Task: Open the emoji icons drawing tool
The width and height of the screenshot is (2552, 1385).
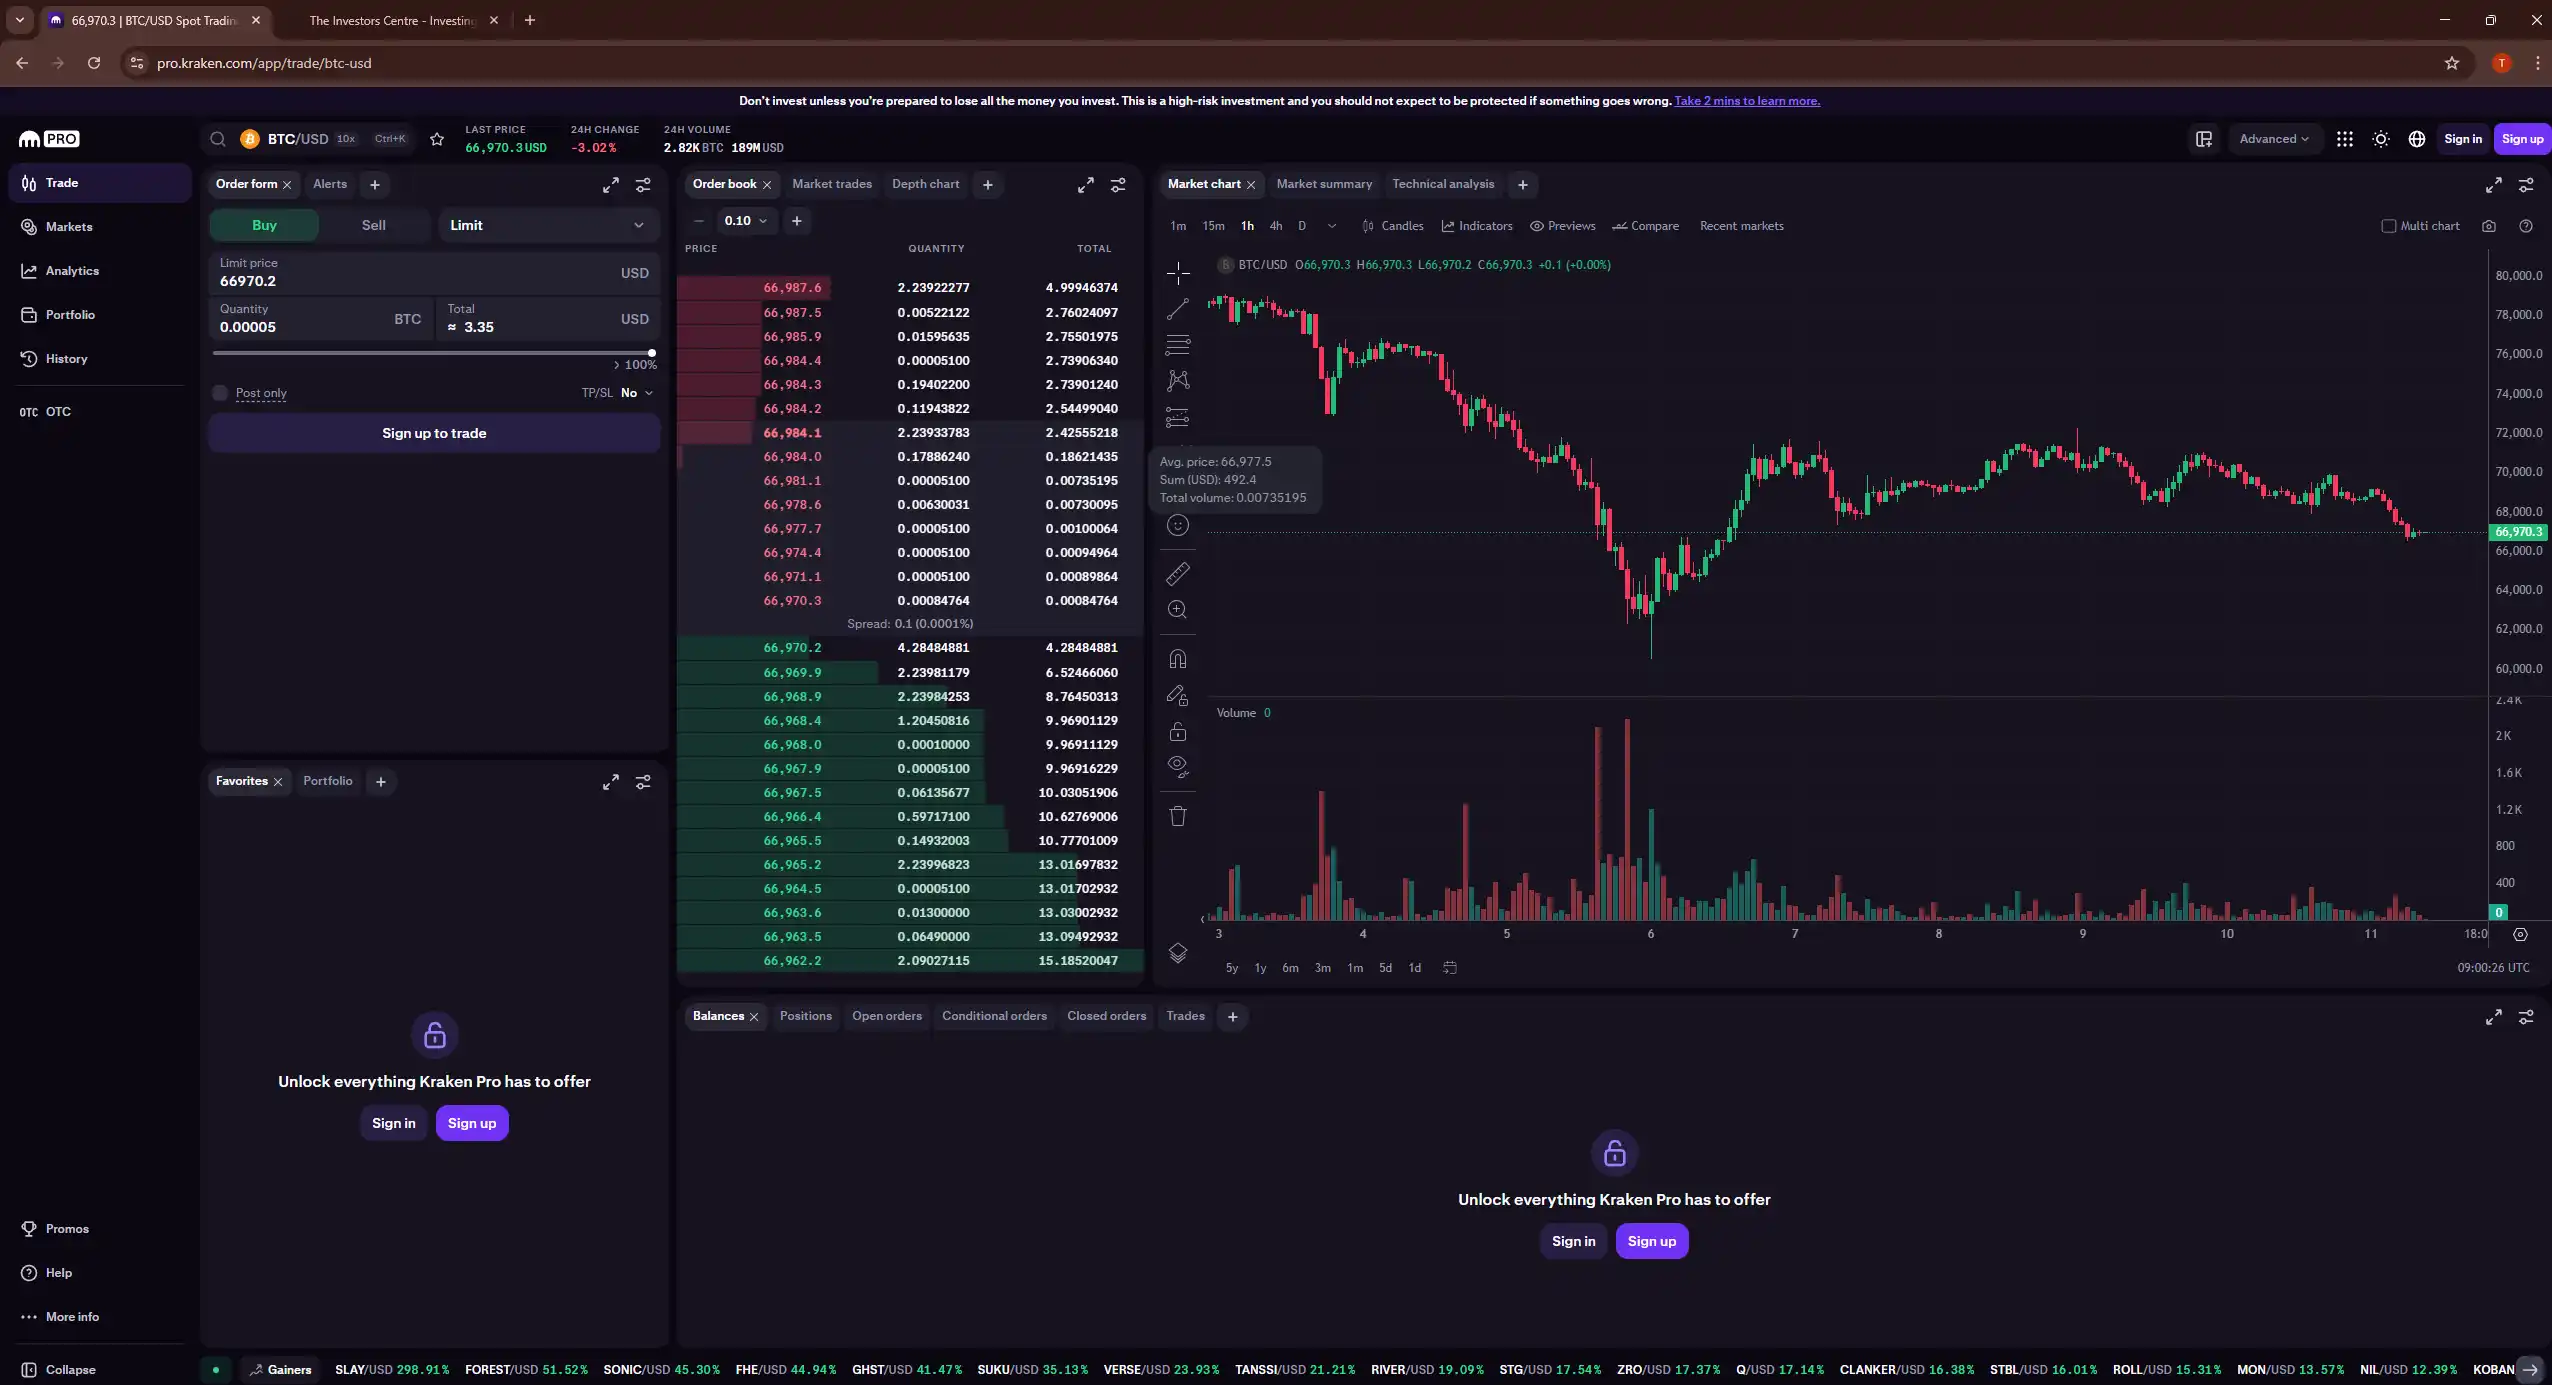Action: [1178, 526]
